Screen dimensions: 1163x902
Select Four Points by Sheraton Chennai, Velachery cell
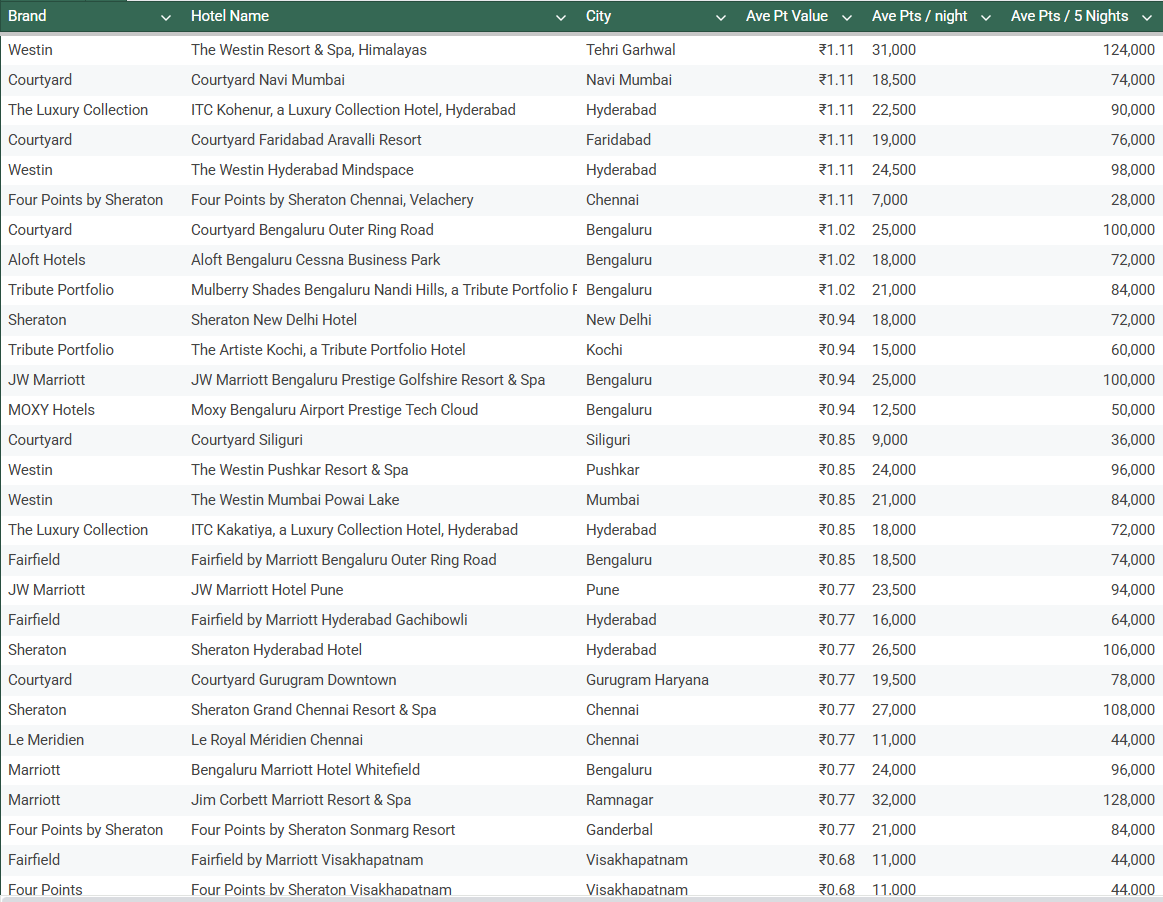[332, 200]
